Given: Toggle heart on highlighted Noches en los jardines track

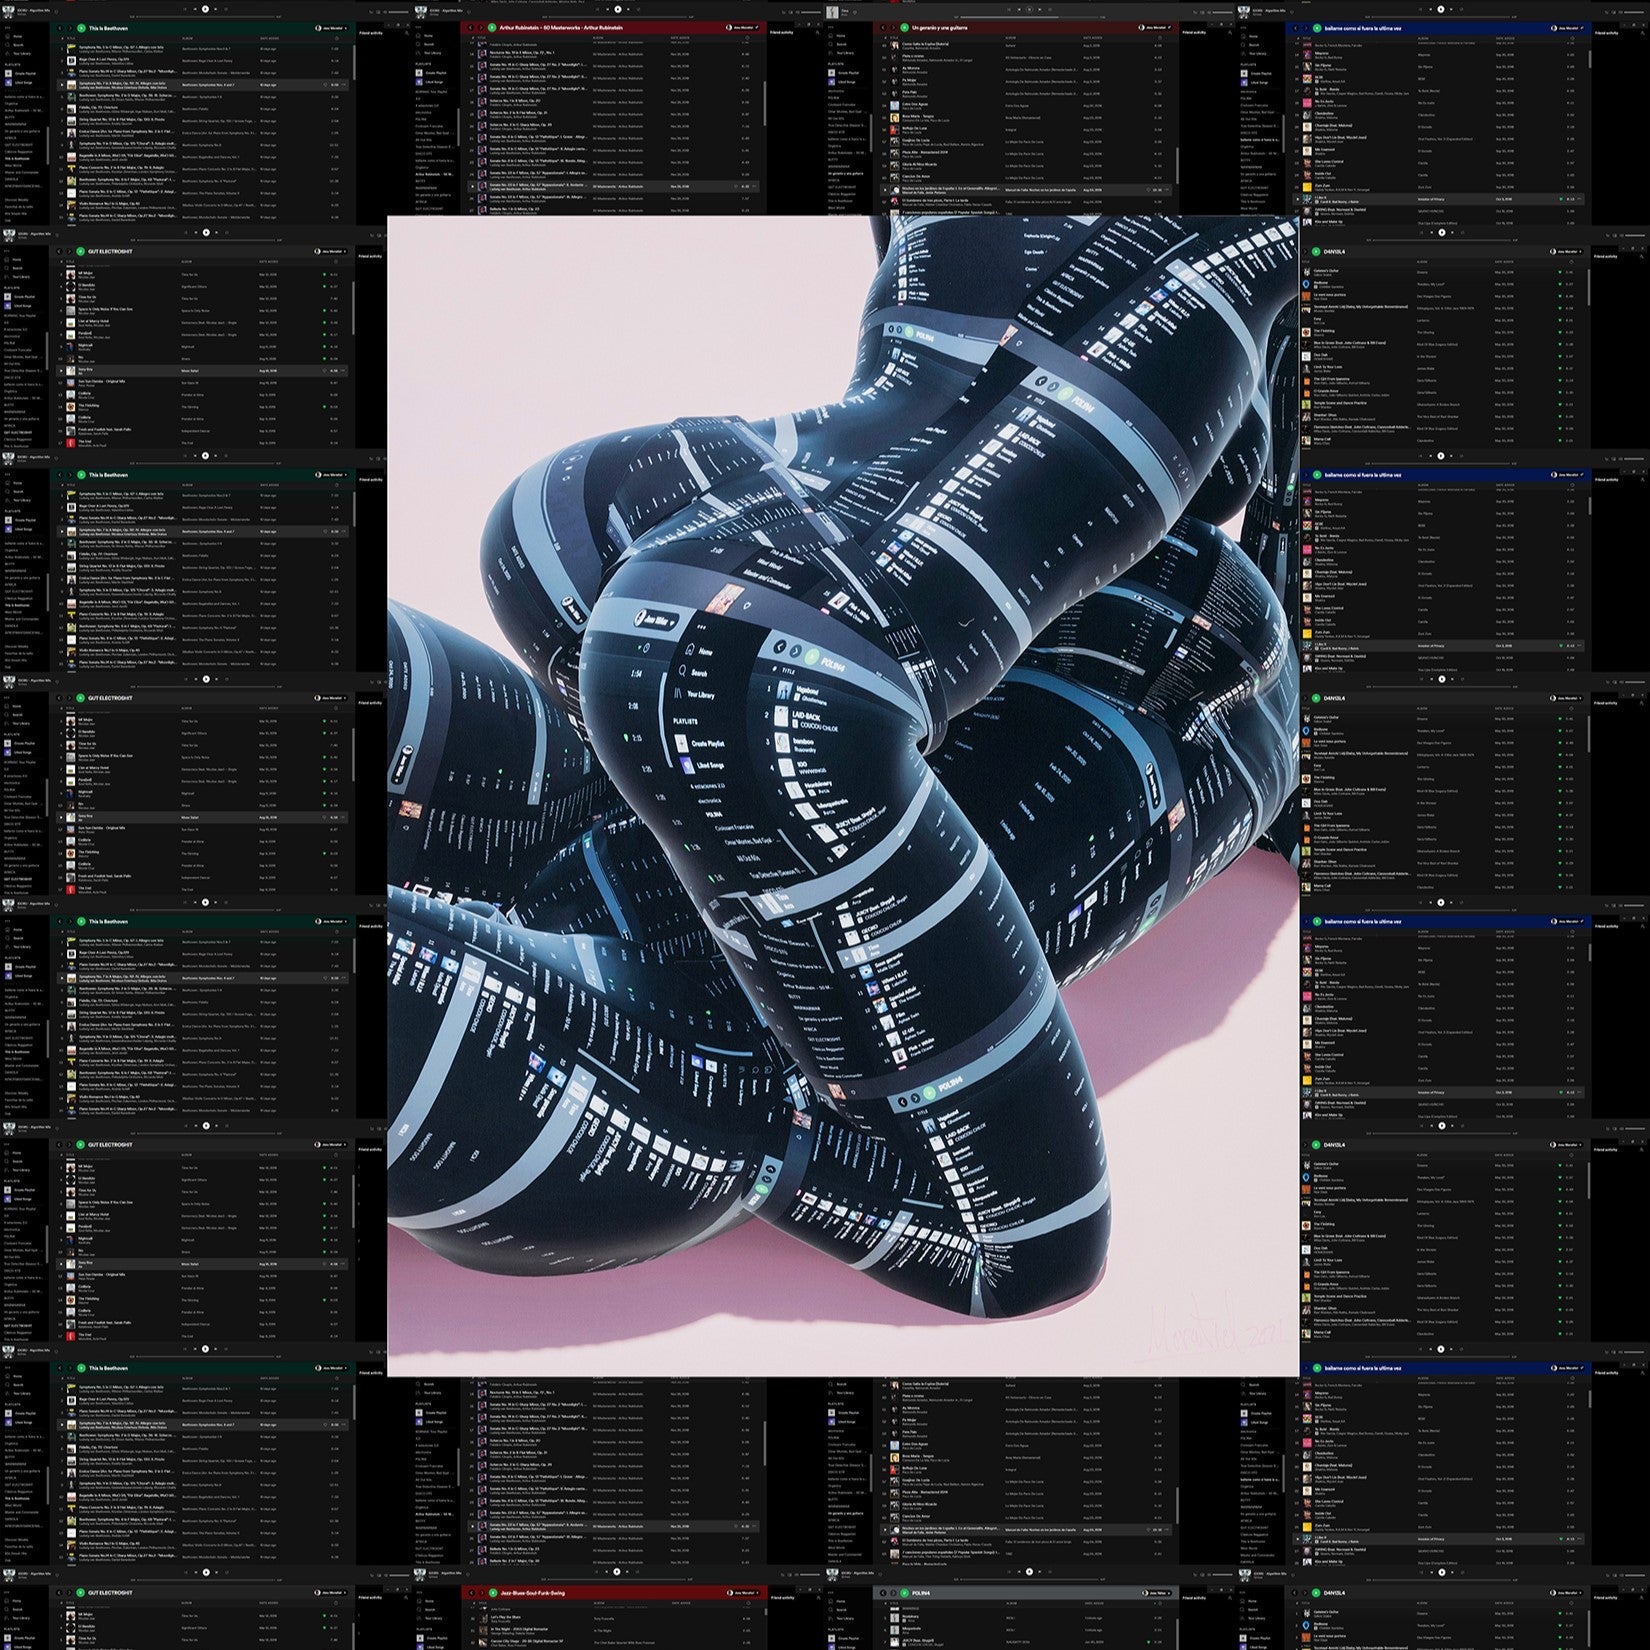Looking at the screenshot, I should [1149, 189].
